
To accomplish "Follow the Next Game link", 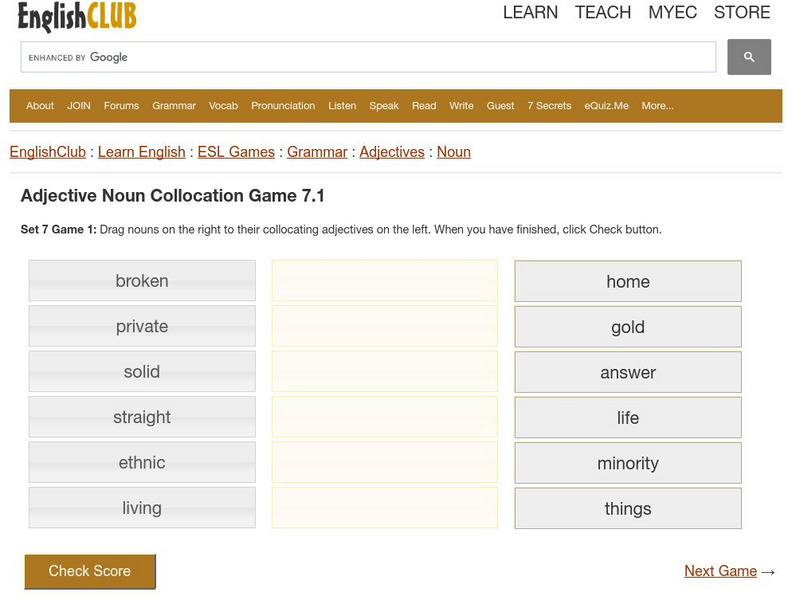I will pos(720,571).
